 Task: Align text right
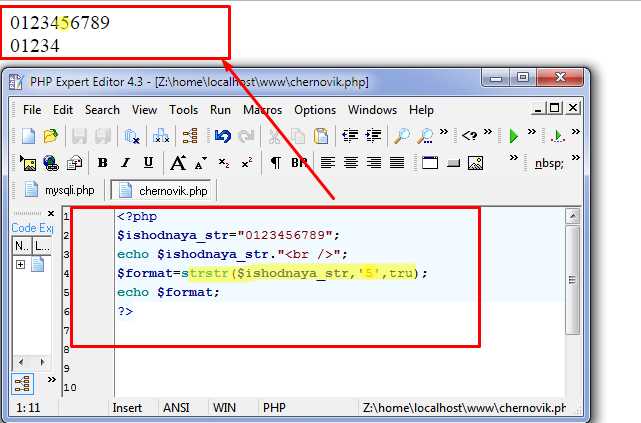[x=374, y=163]
